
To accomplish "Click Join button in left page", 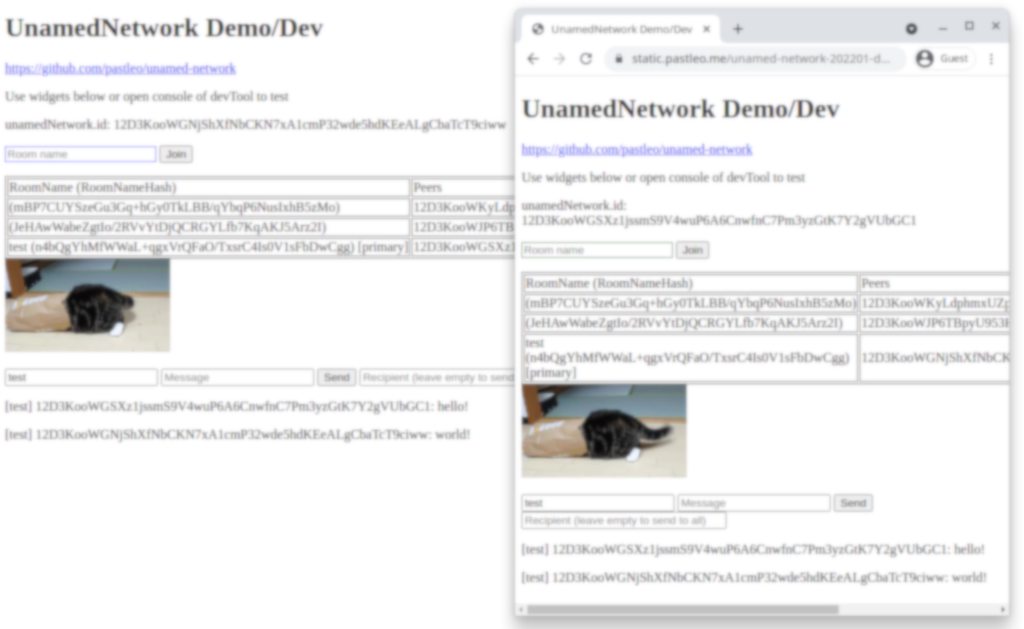I will (176, 154).
